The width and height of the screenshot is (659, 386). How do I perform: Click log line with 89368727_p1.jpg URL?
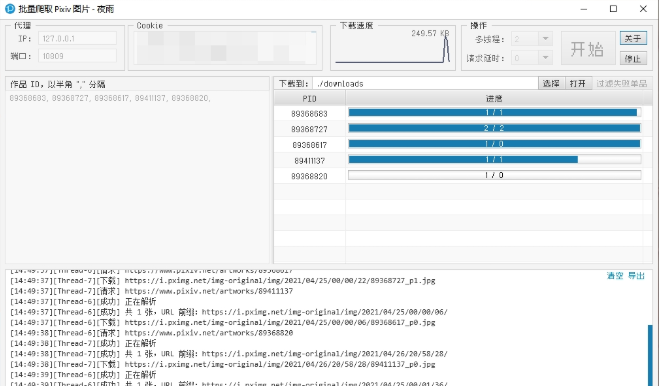[x=223, y=280]
